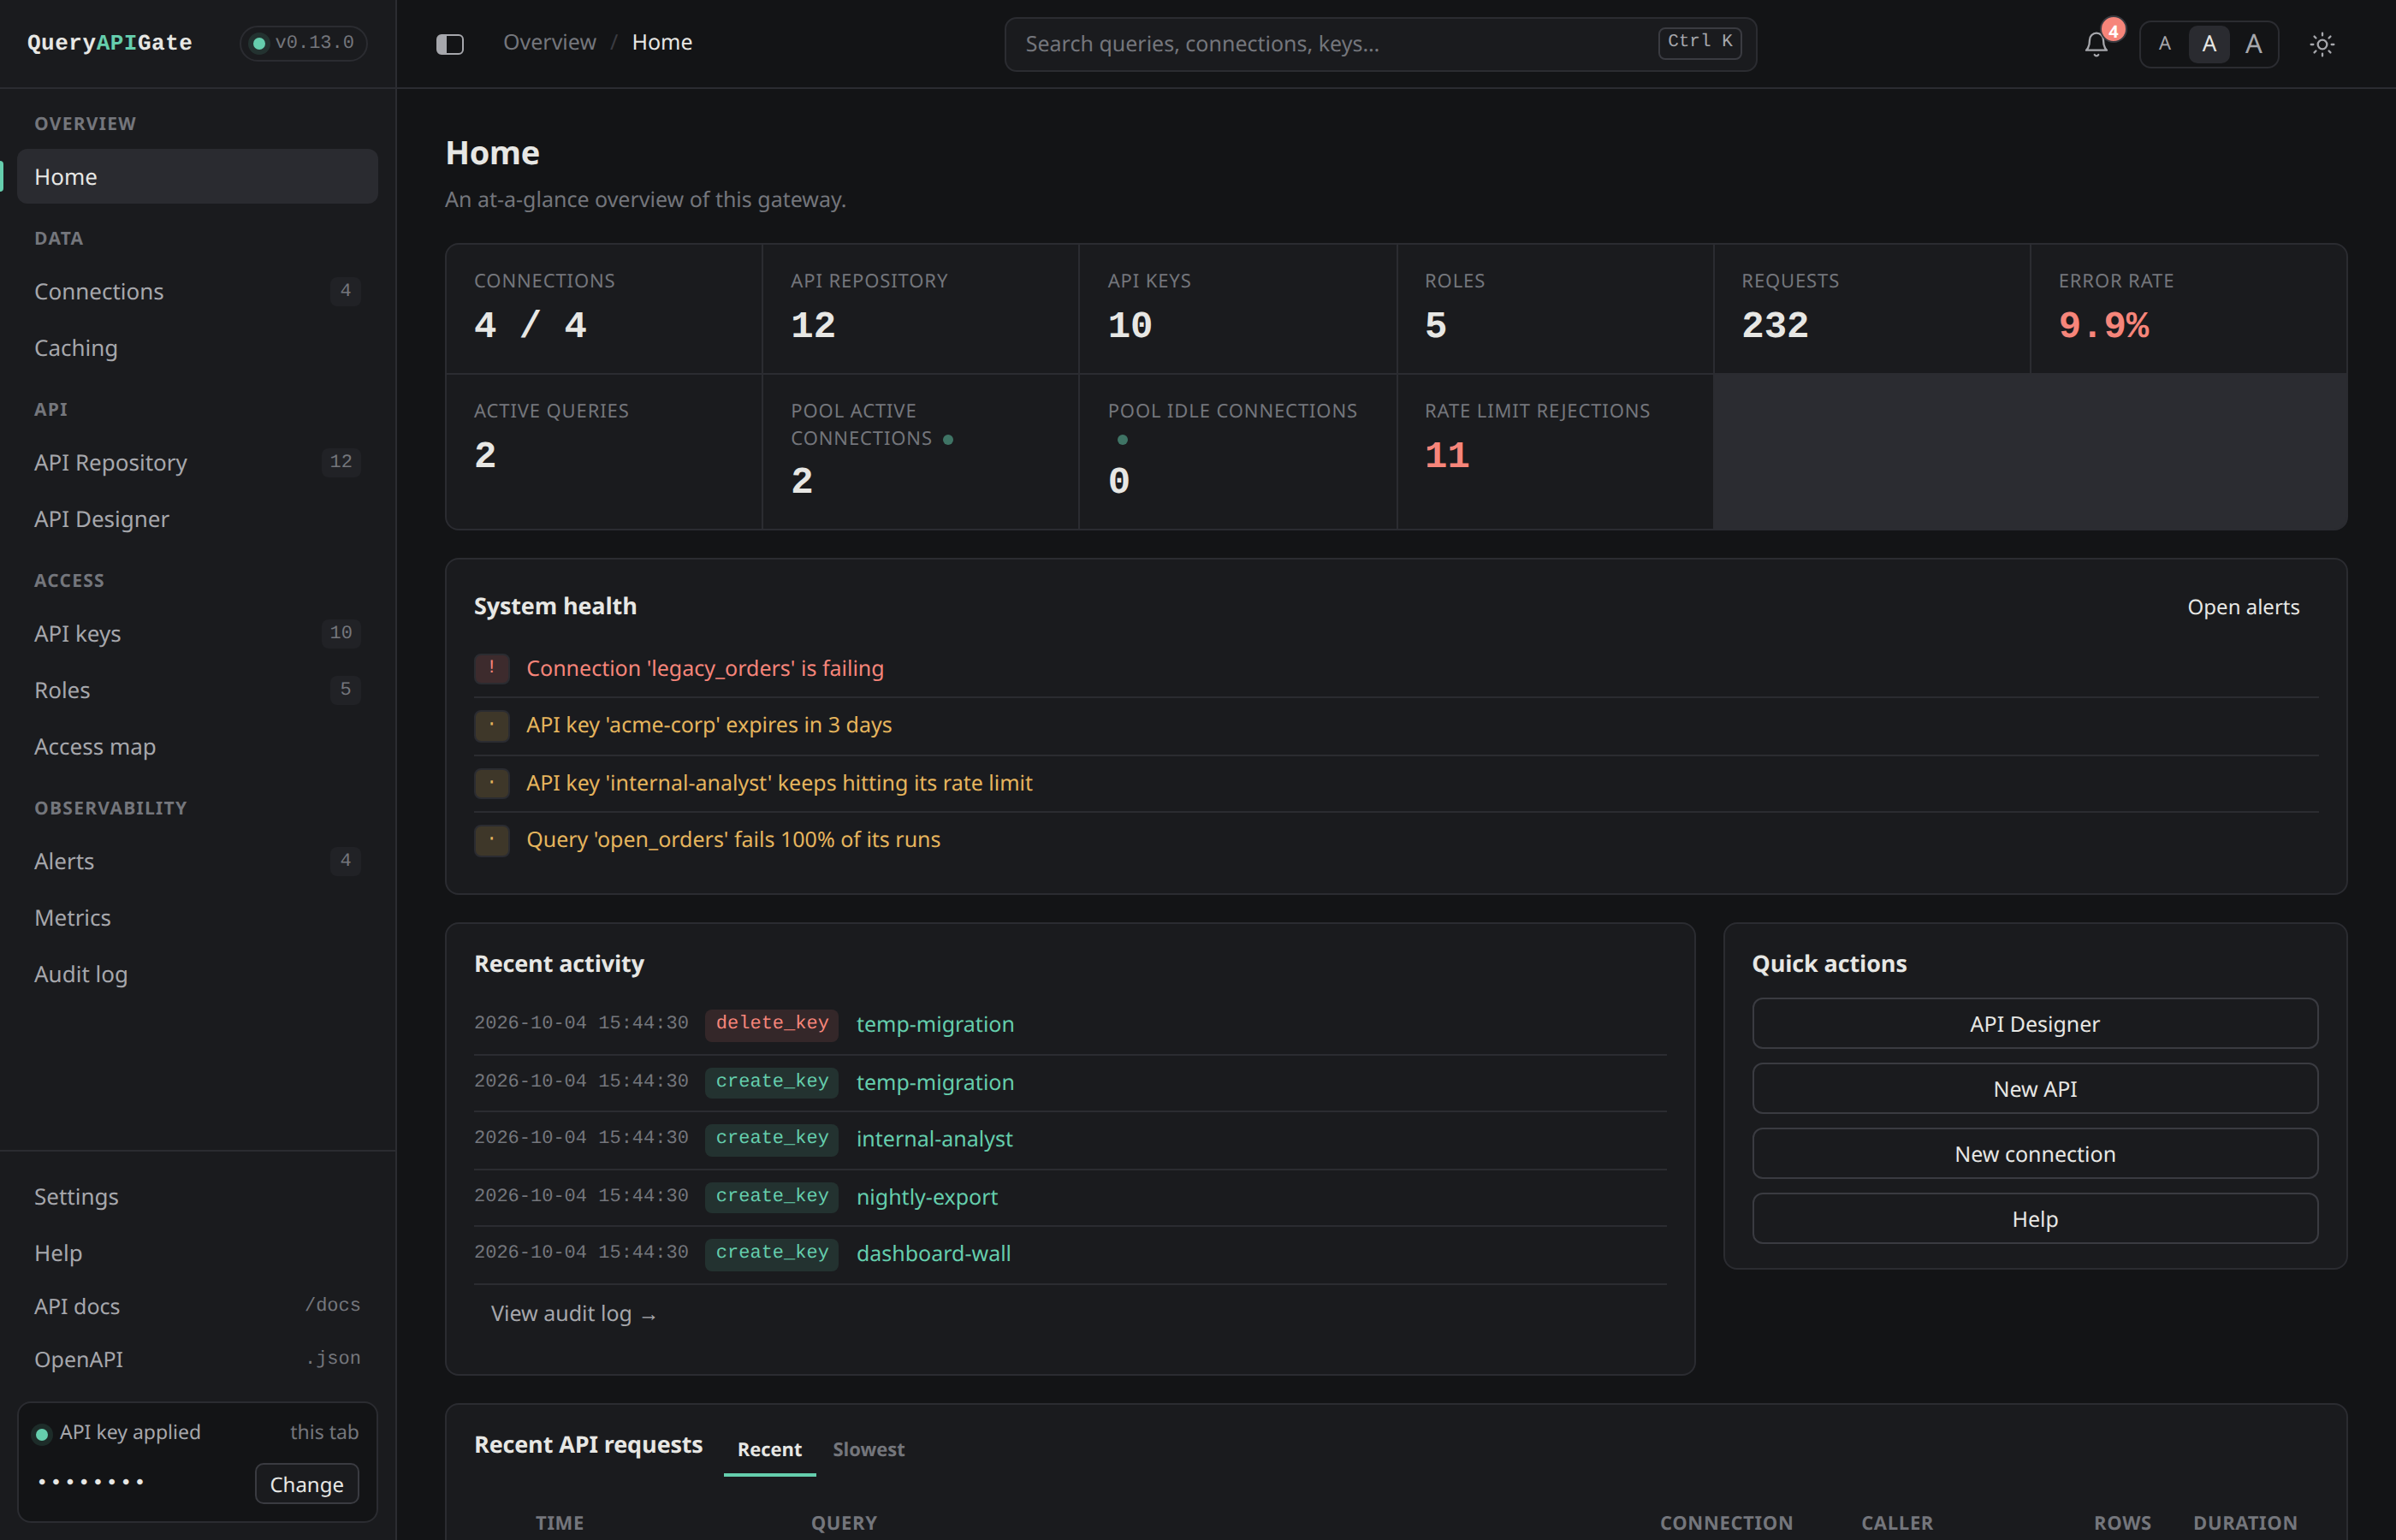Go to Caching page
This screenshot has width=2396, height=1540.
pos(197,348)
